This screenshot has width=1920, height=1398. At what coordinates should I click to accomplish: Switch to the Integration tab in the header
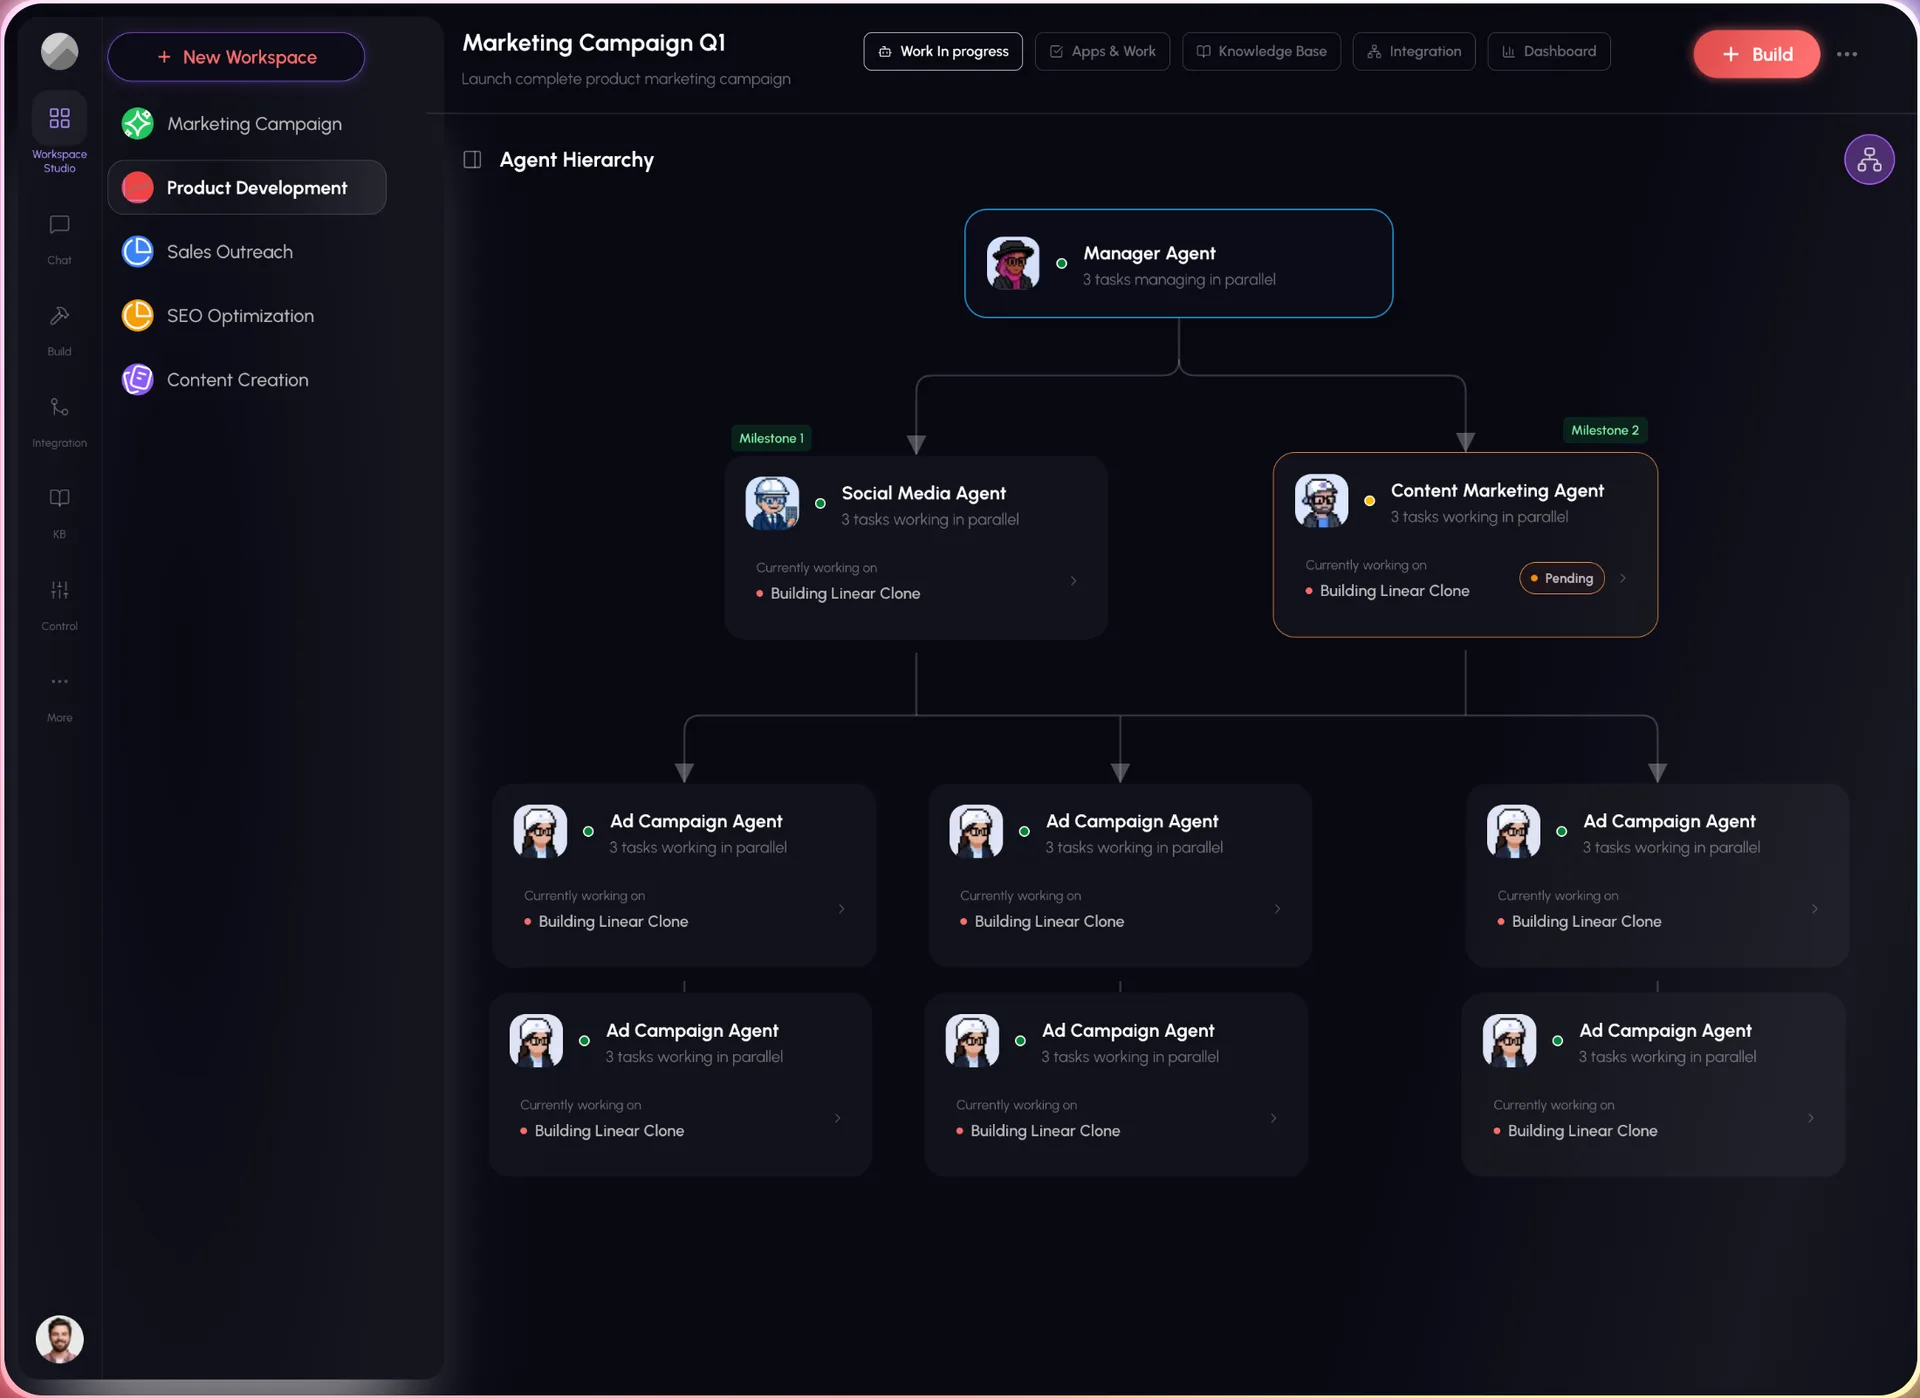pos(1413,51)
